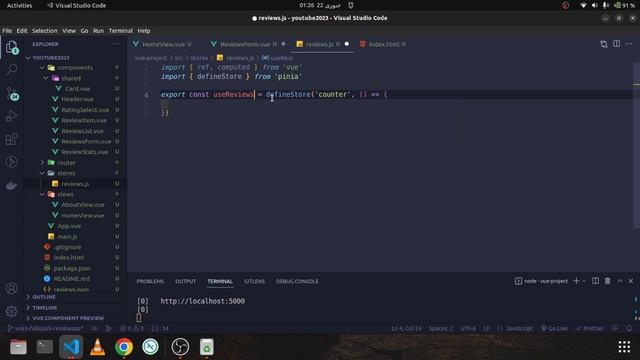Switch to the OUTPUT panel tab
640x360 pixels.
point(186,281)
